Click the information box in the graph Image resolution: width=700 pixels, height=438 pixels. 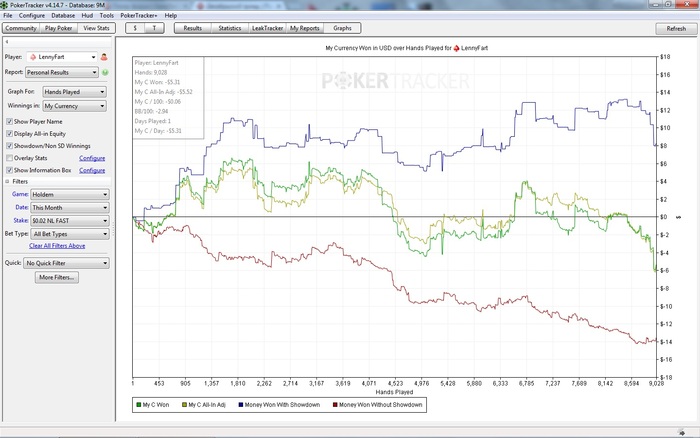168,97
